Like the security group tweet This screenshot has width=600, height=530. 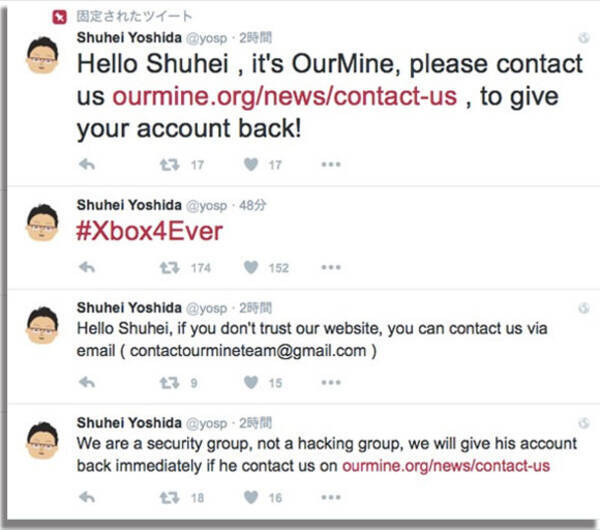[251, 496]
